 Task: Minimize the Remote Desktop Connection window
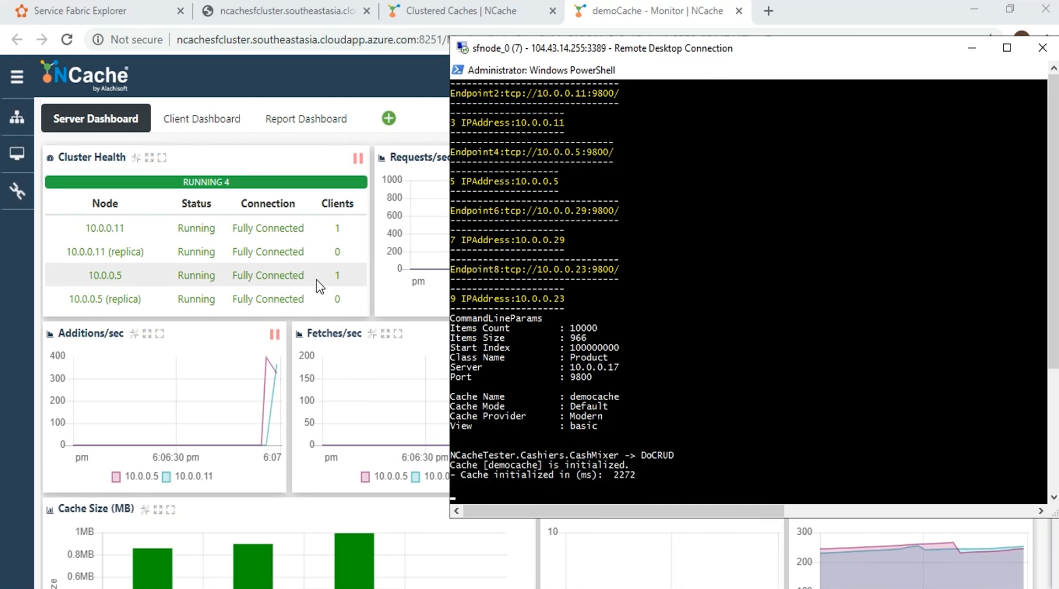[x=972, y=47]
